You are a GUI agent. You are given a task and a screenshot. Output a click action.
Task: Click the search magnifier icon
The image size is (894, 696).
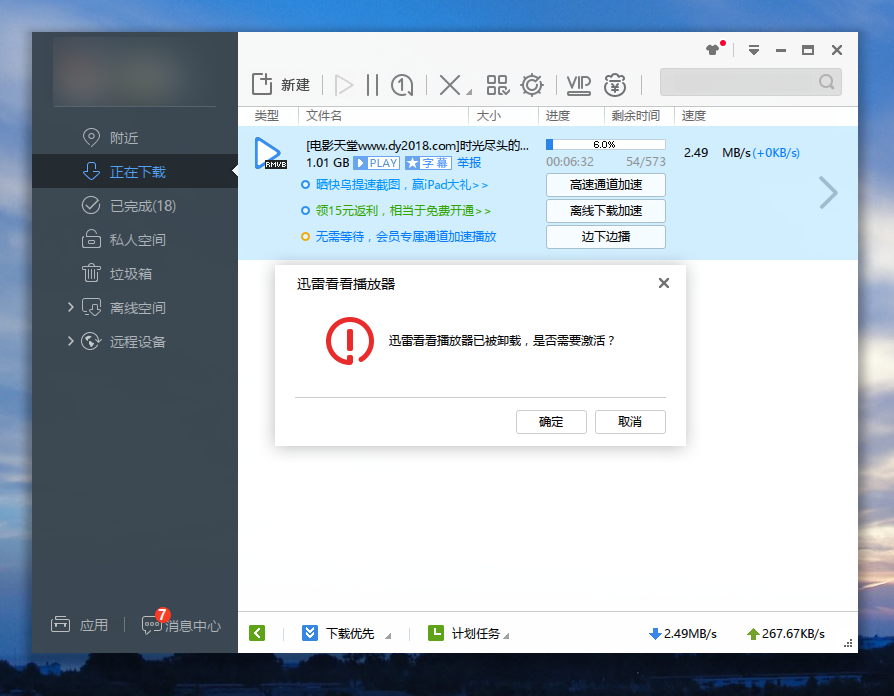[x=827, y=82]
